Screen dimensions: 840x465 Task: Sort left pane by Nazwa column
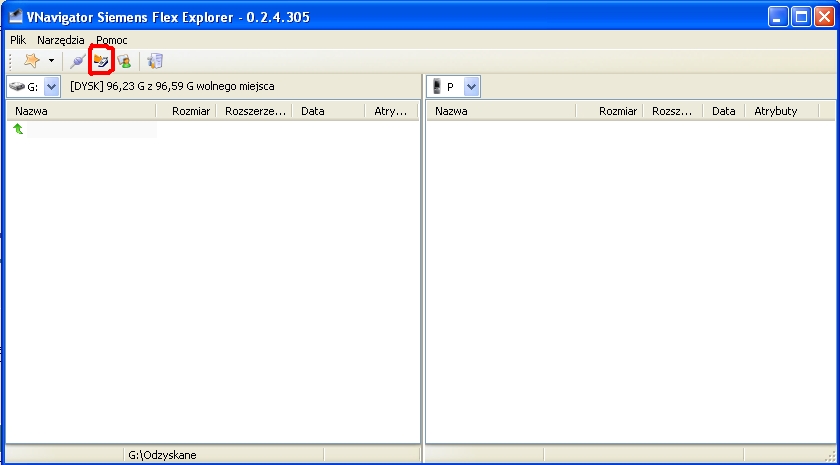tap(81, 111)
